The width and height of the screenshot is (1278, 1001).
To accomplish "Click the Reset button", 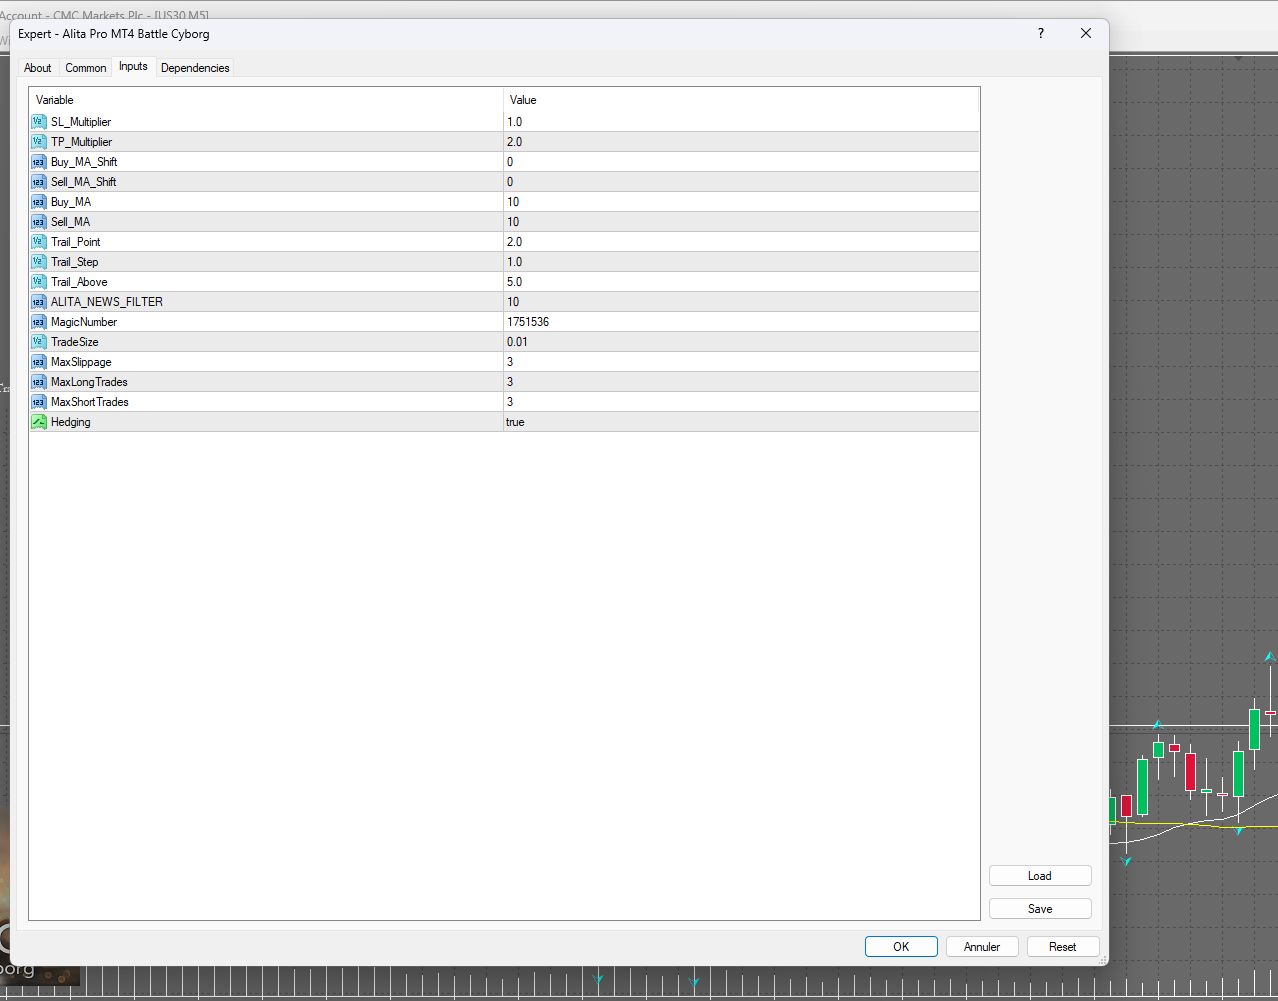I will click(x=1063, y=947).
